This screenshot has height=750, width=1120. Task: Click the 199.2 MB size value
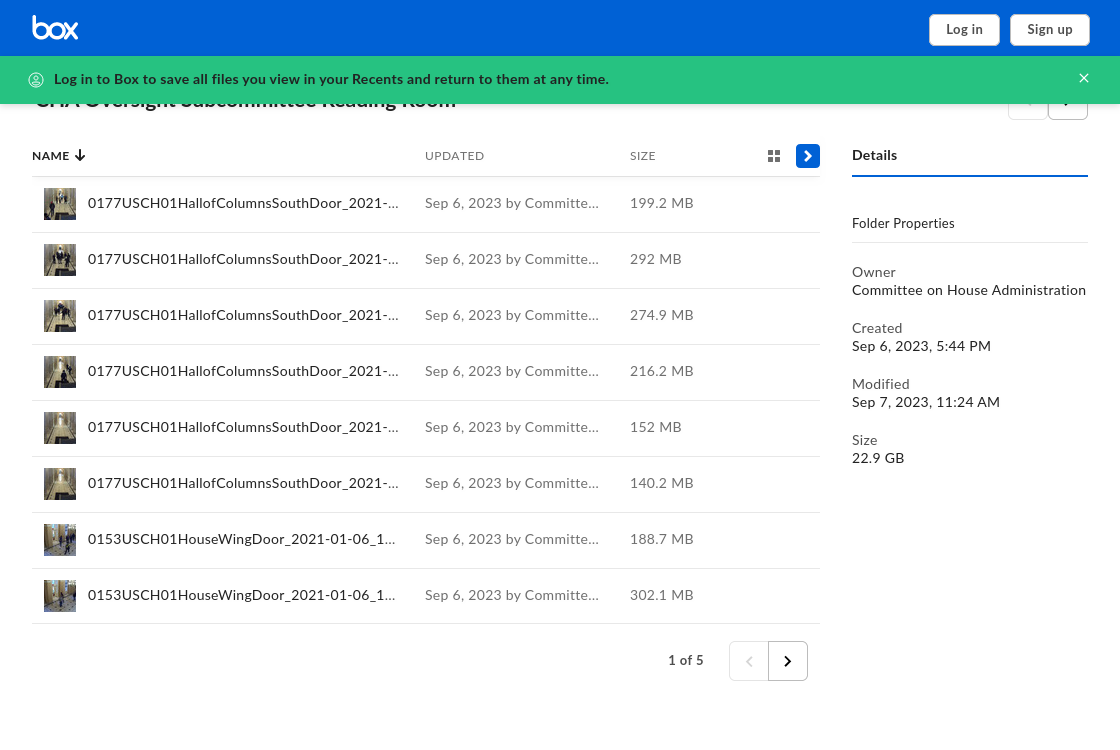(661, 204)
